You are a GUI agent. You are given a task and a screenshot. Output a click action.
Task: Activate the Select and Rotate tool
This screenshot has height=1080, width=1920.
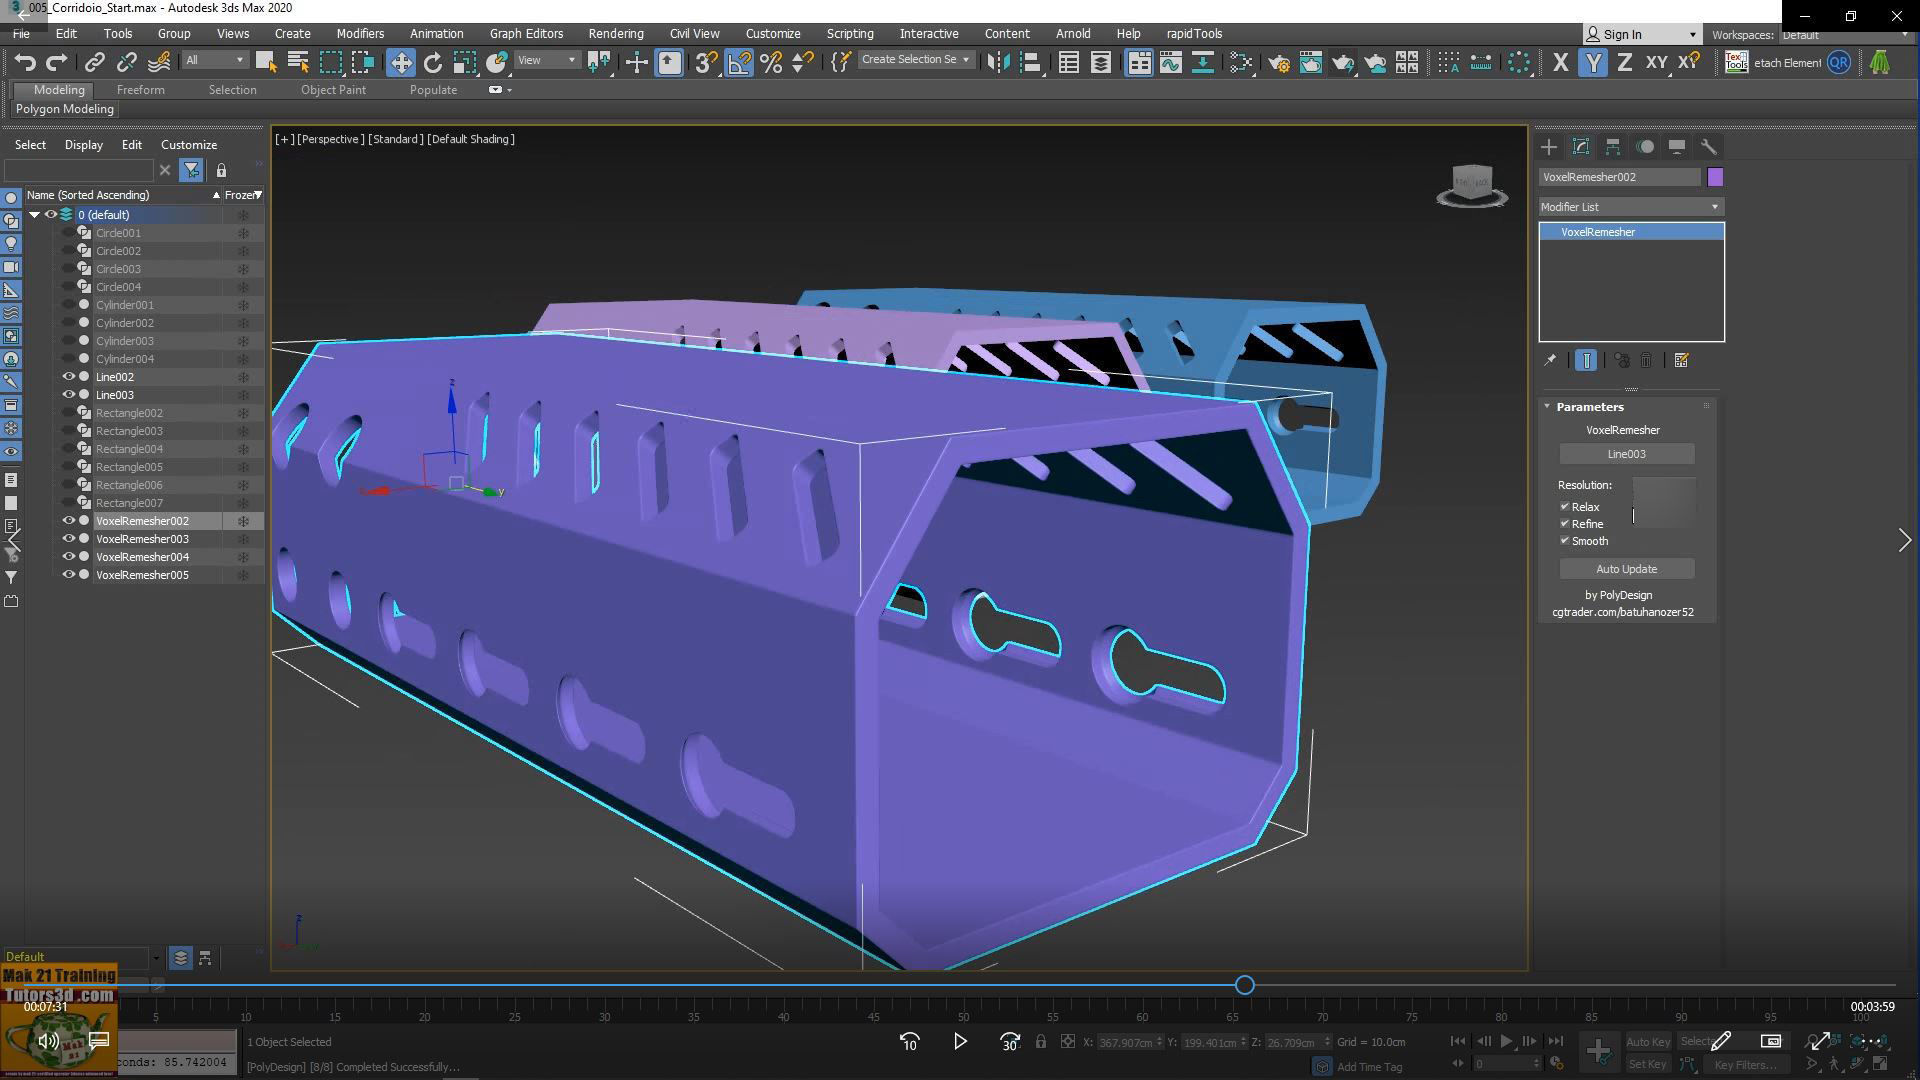tap(432, 62)
